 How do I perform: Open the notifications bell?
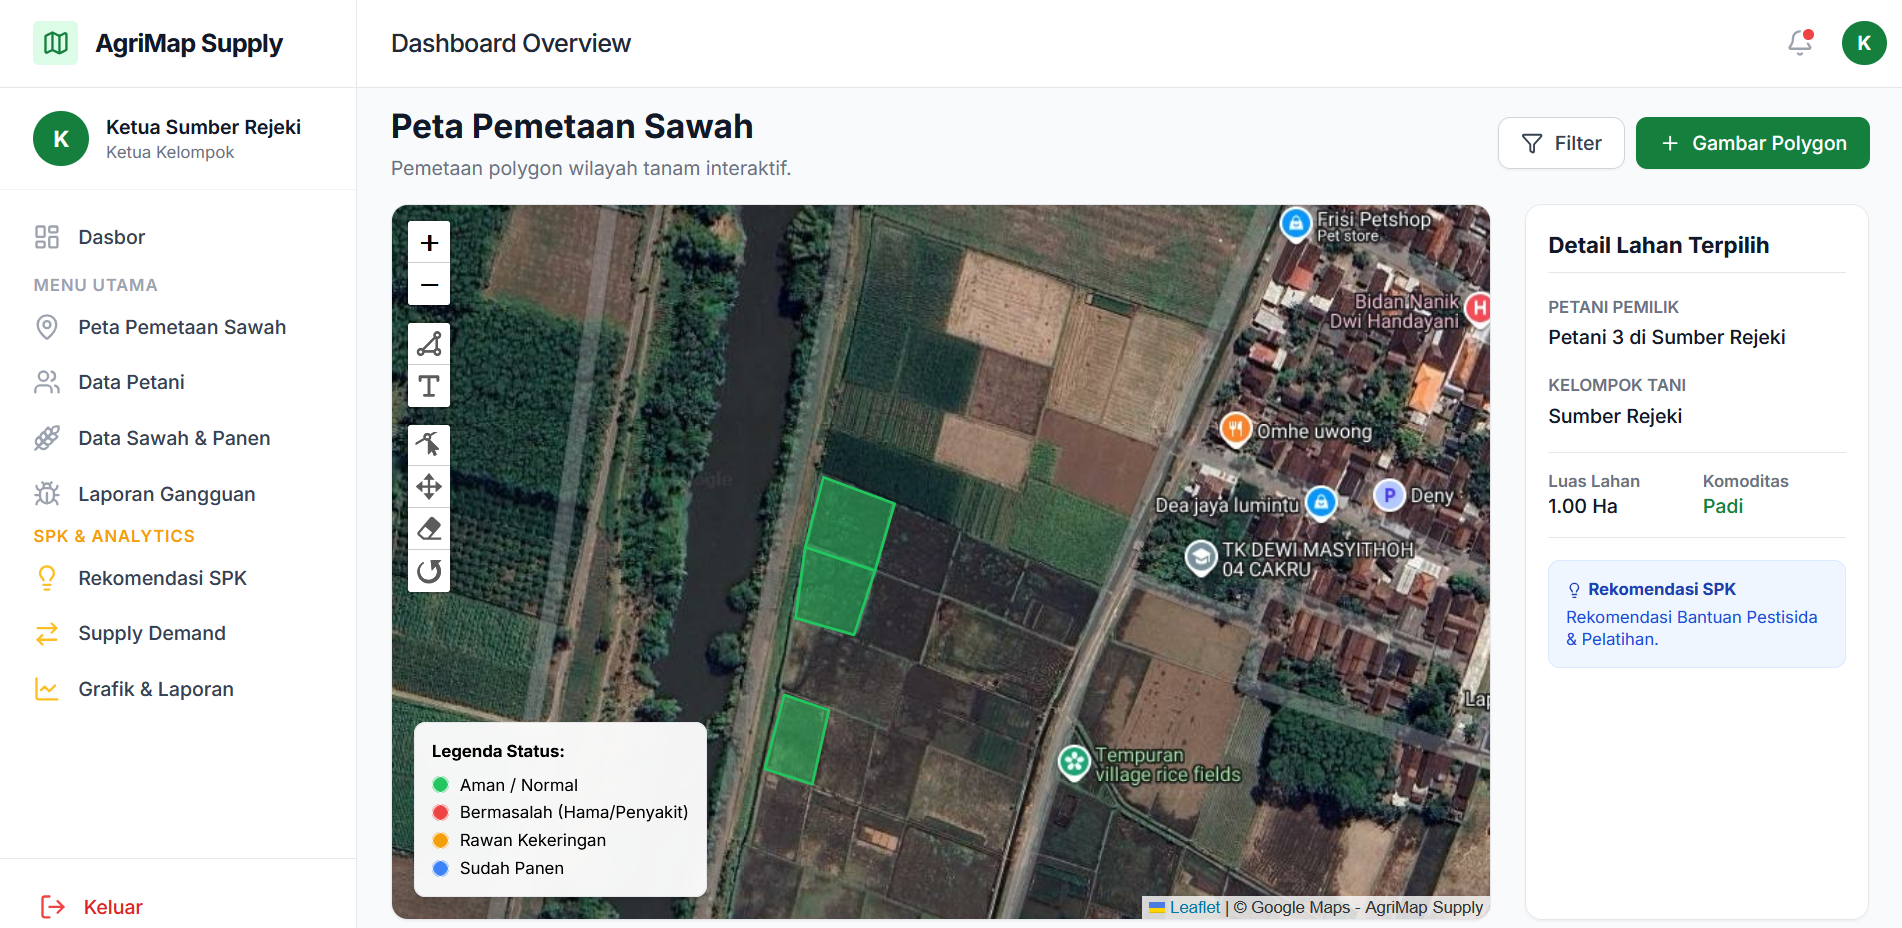[1800, 43]
